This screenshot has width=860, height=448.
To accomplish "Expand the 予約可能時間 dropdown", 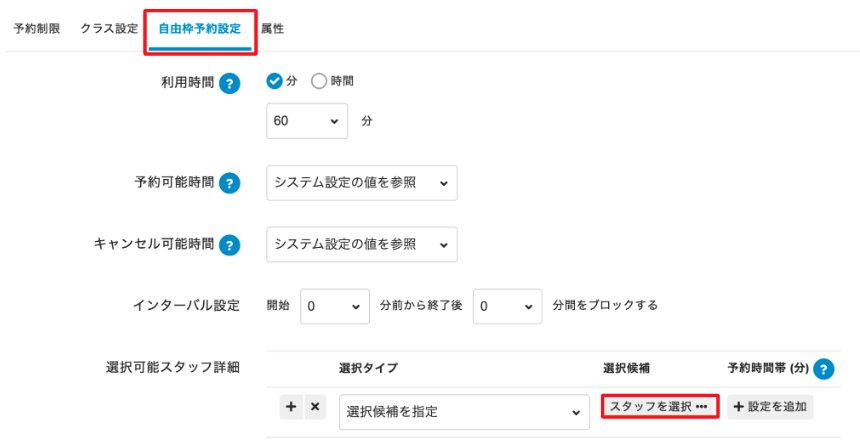I will point(362,183).
